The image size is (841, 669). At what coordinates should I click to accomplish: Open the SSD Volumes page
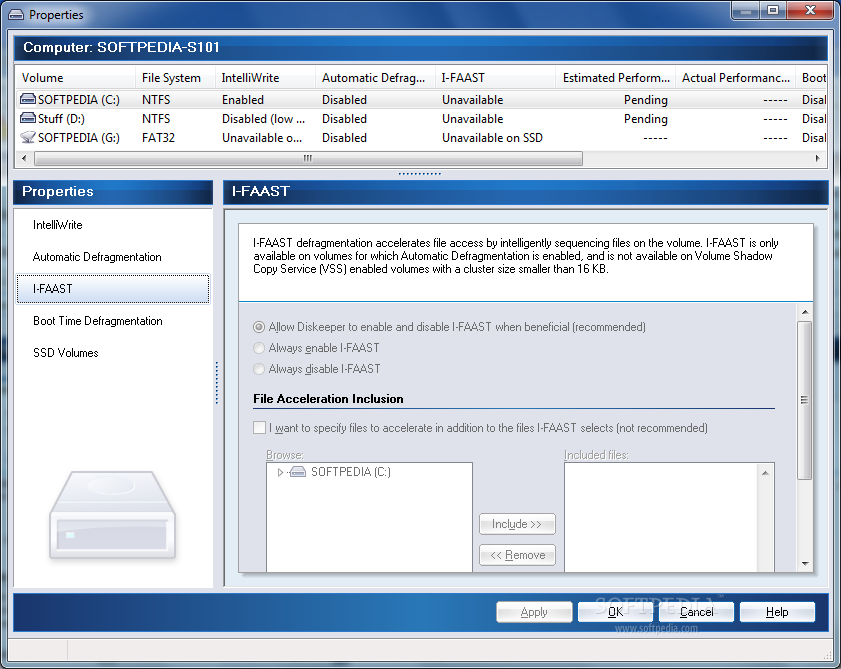pos(65,352)
